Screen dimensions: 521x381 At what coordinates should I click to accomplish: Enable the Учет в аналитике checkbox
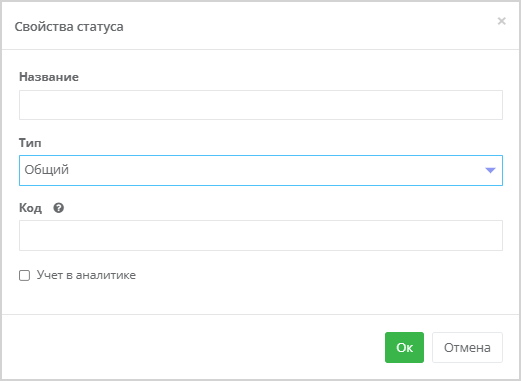coord(24,275)
